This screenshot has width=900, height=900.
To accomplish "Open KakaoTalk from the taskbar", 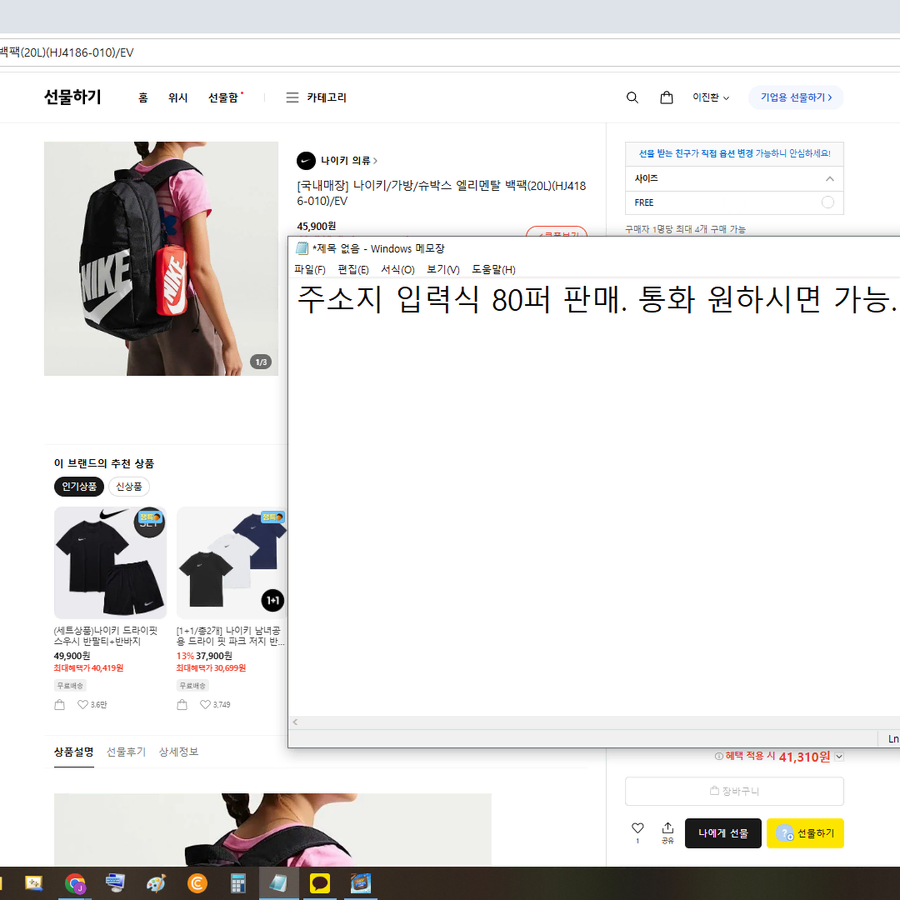I will (x=320, y=883).
